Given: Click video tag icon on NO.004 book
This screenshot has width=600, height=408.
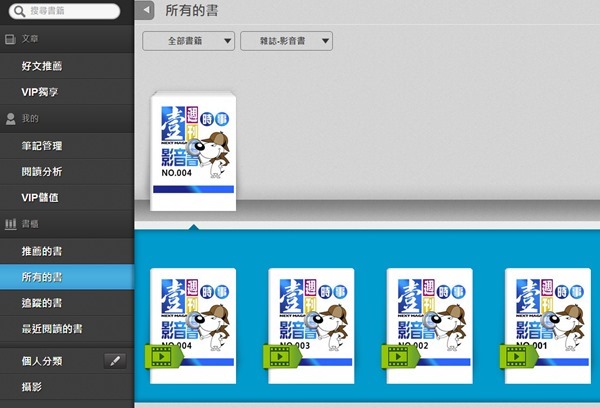Looking at the screenshot, I should coord(163,357).
